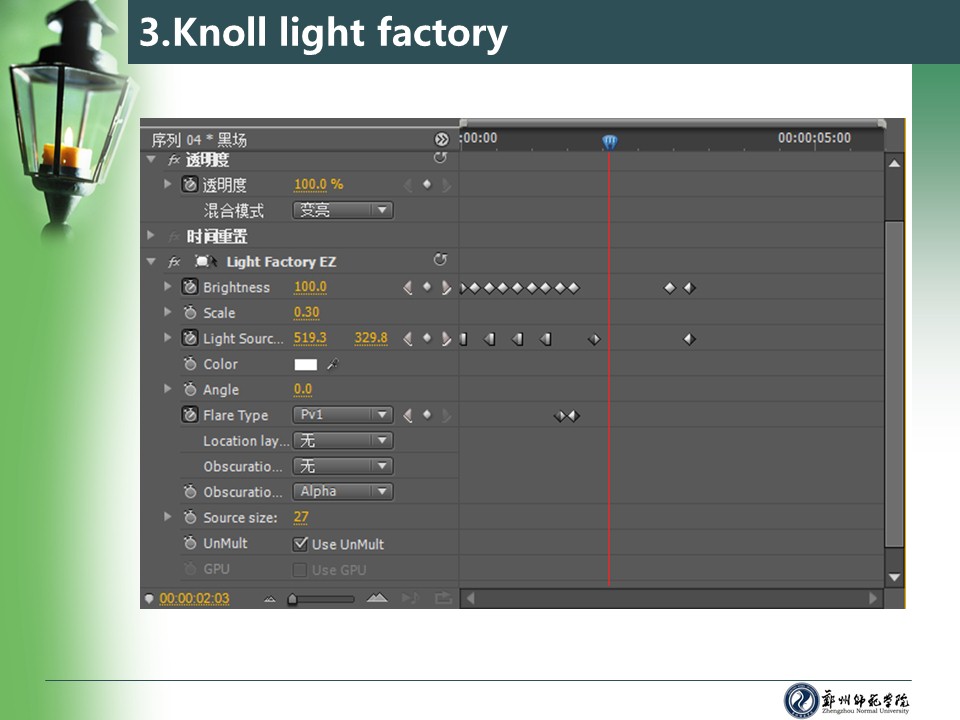Viewport: 960px width, 720px height.
Task: Toggle stopwatch animation for 透明度 property
Action: 190,184
